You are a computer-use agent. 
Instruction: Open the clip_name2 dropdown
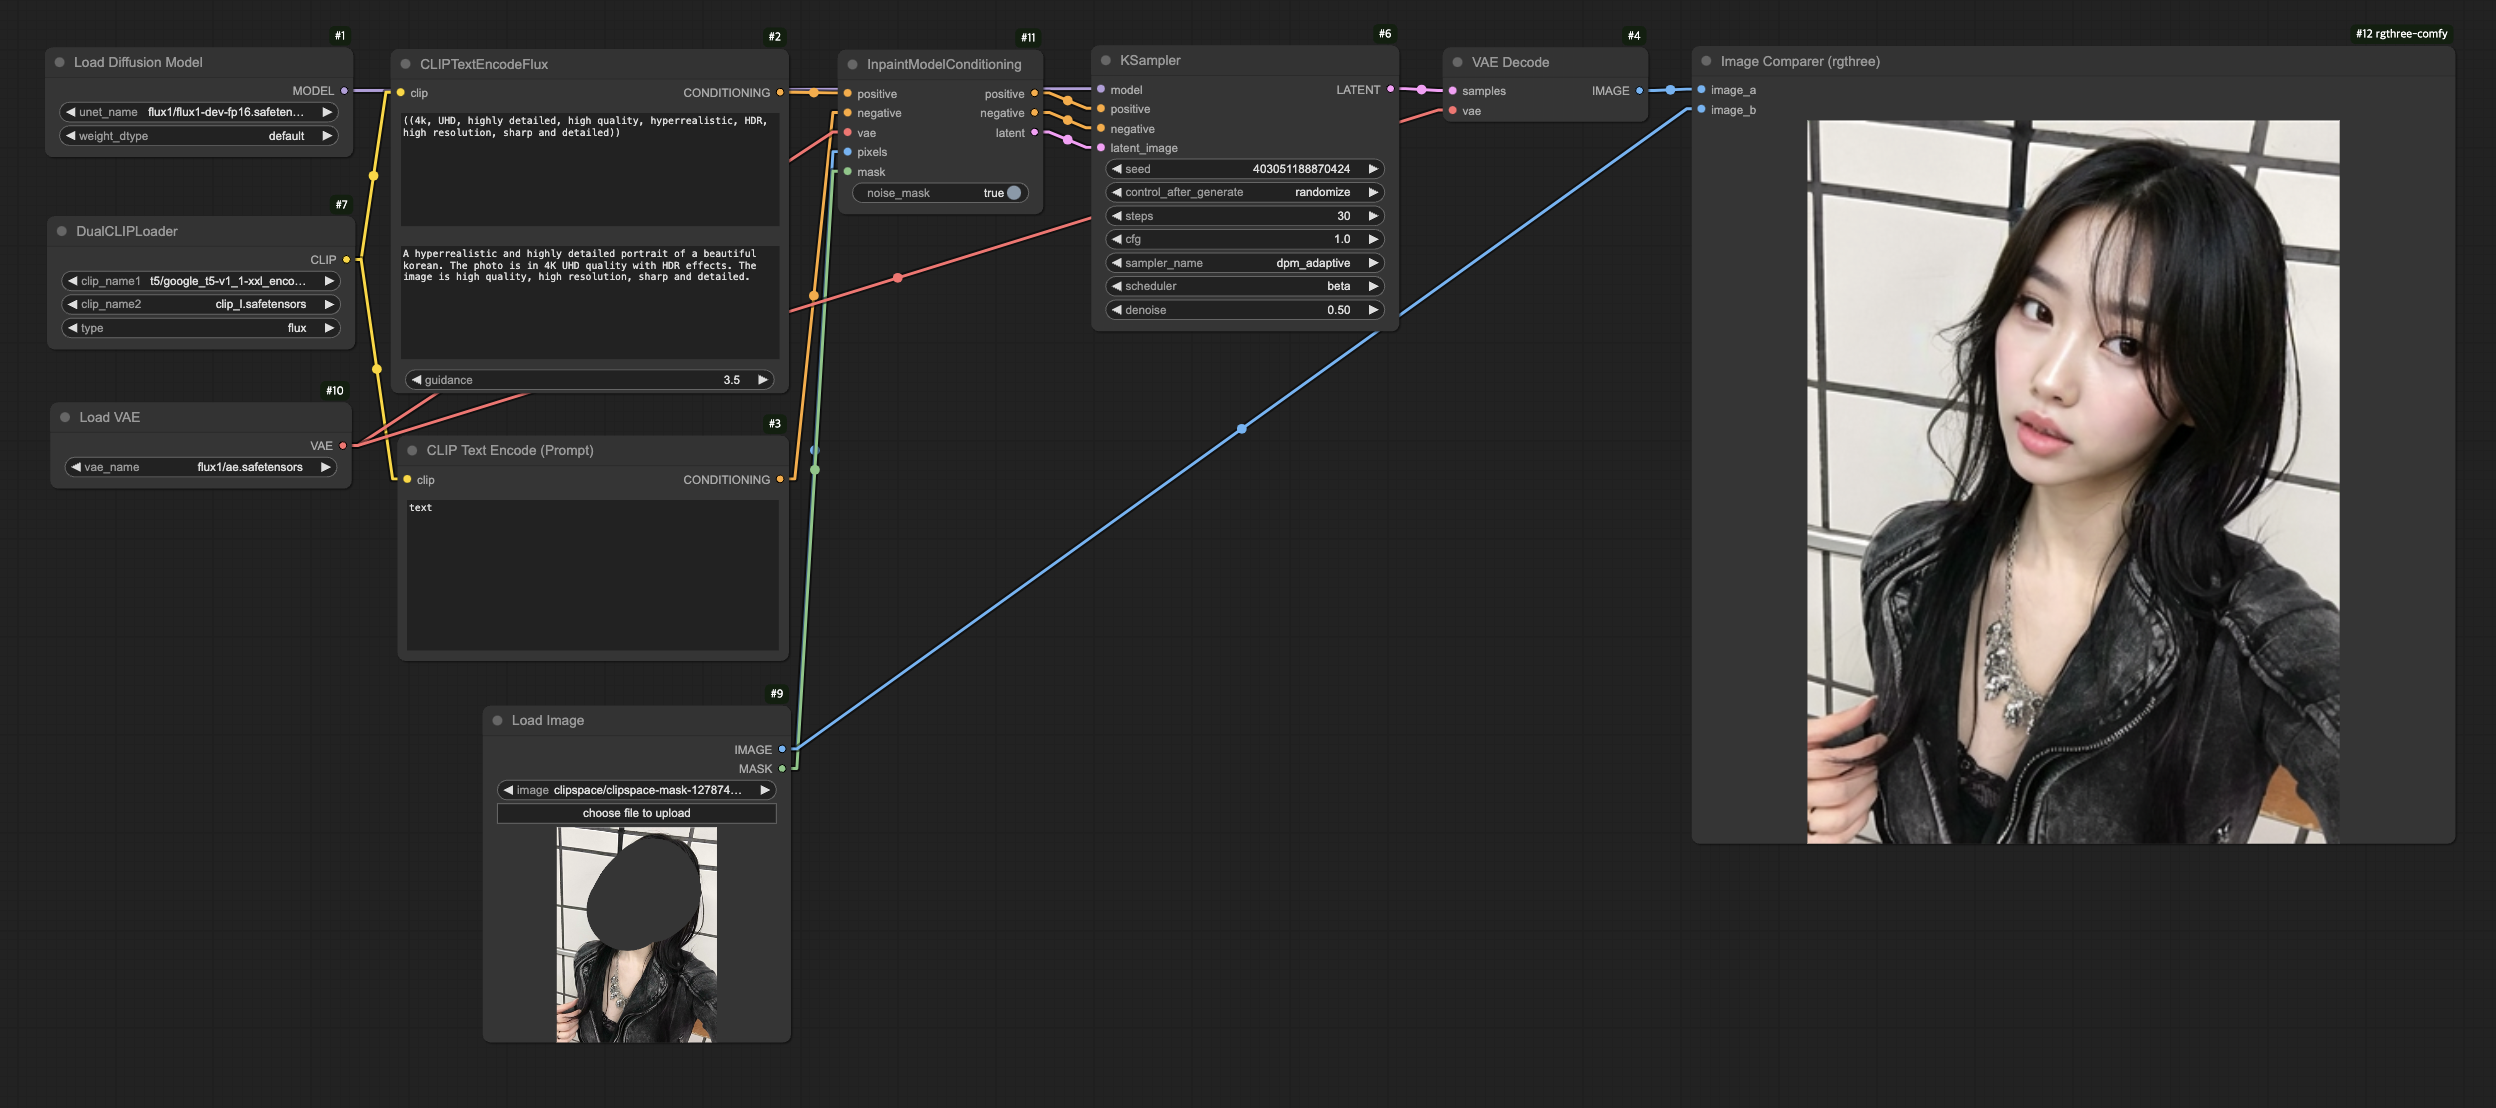[201, 304]
